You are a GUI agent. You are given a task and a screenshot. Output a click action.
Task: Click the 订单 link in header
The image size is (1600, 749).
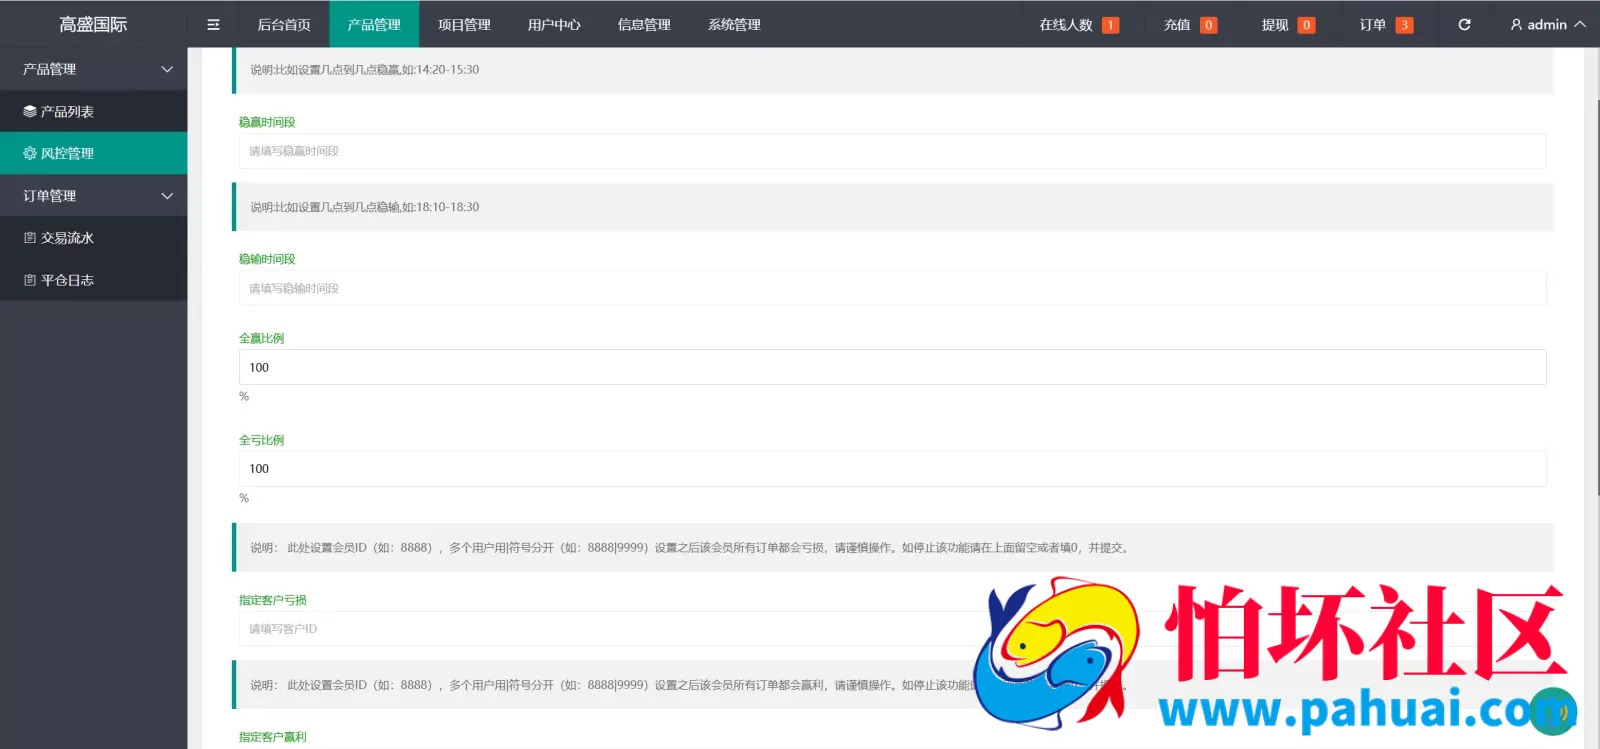[x=1373, y=25]
